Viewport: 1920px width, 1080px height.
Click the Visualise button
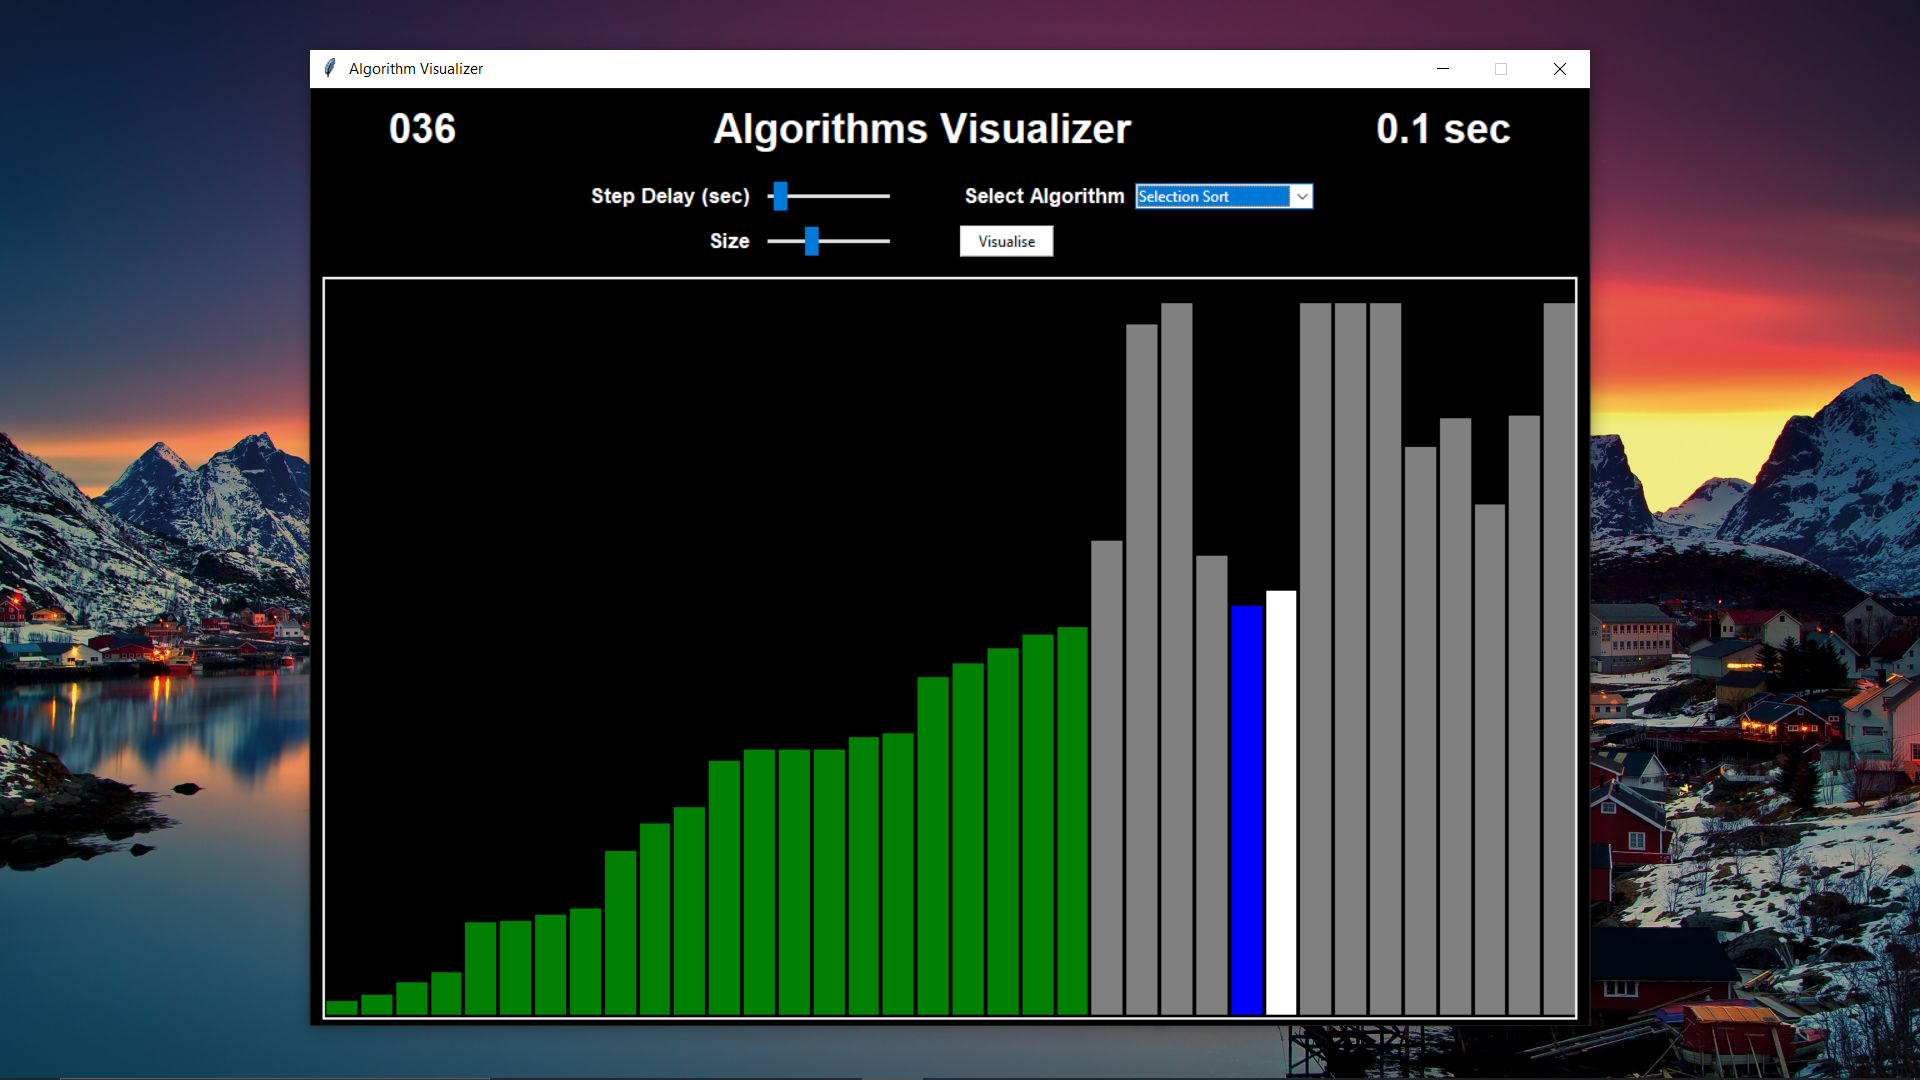1006,241
